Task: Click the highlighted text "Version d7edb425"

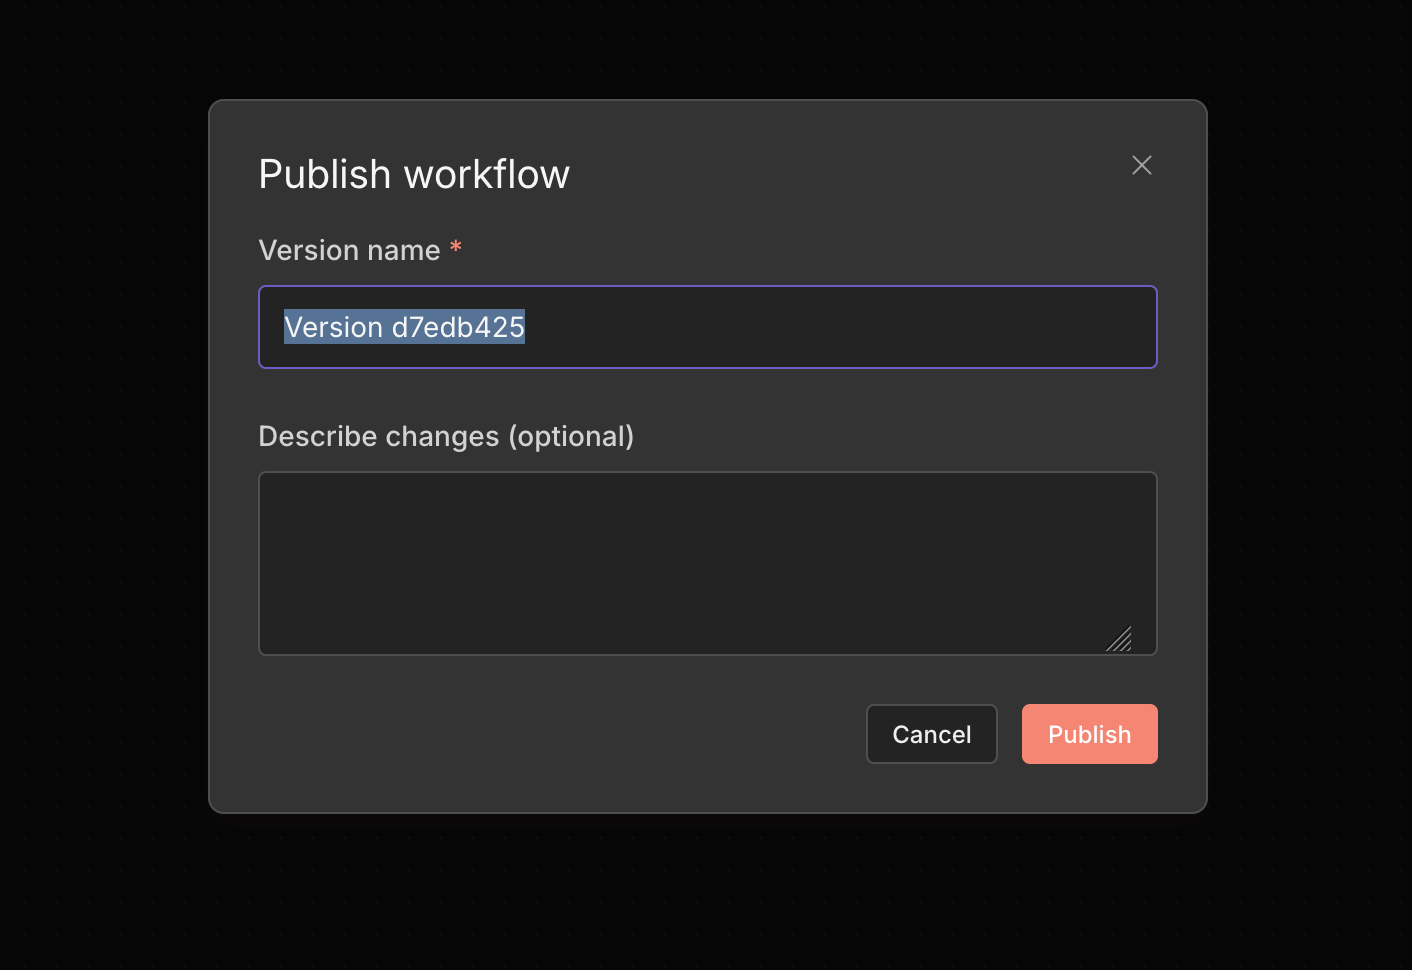Action: [404, 327]
